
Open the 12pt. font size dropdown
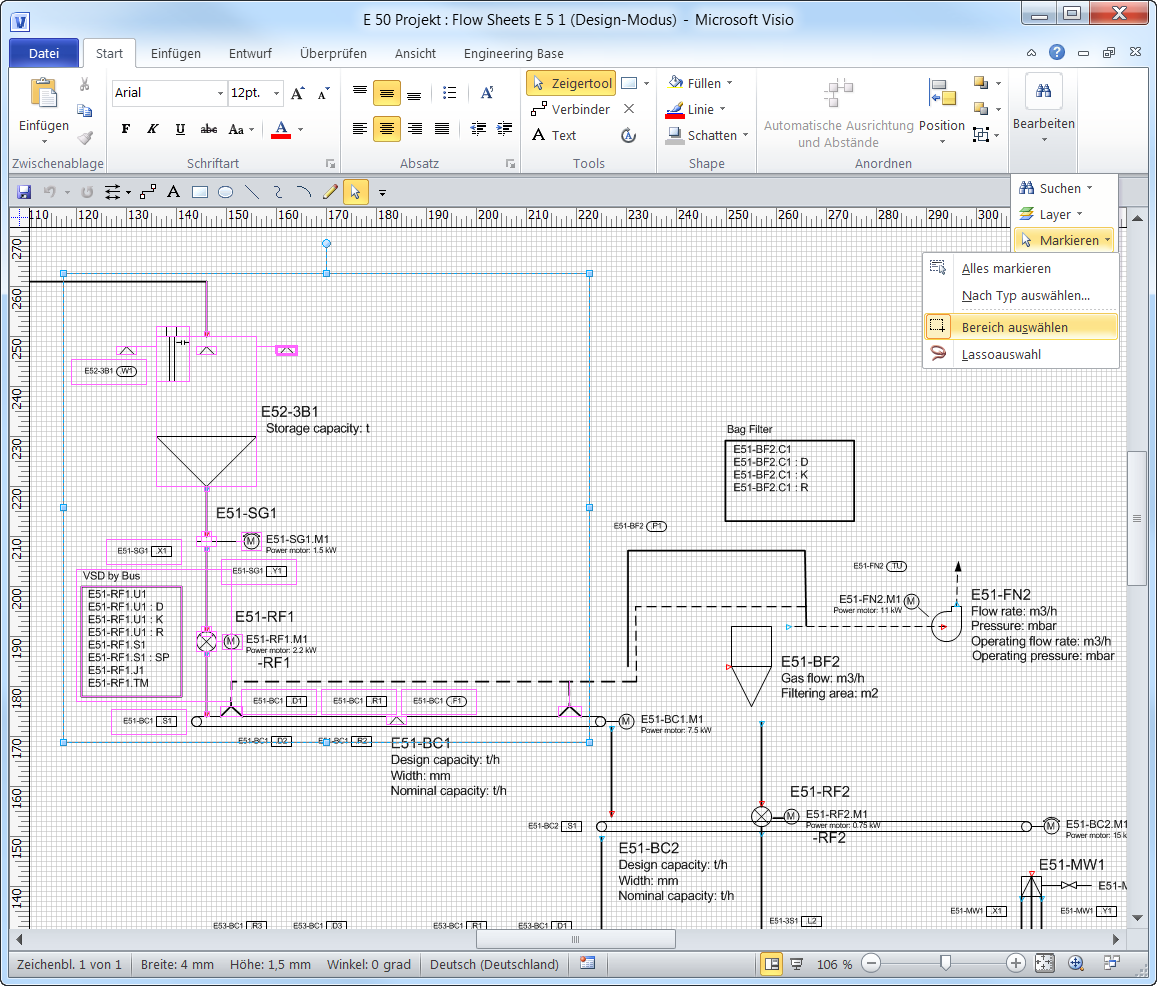pos(277,93)
